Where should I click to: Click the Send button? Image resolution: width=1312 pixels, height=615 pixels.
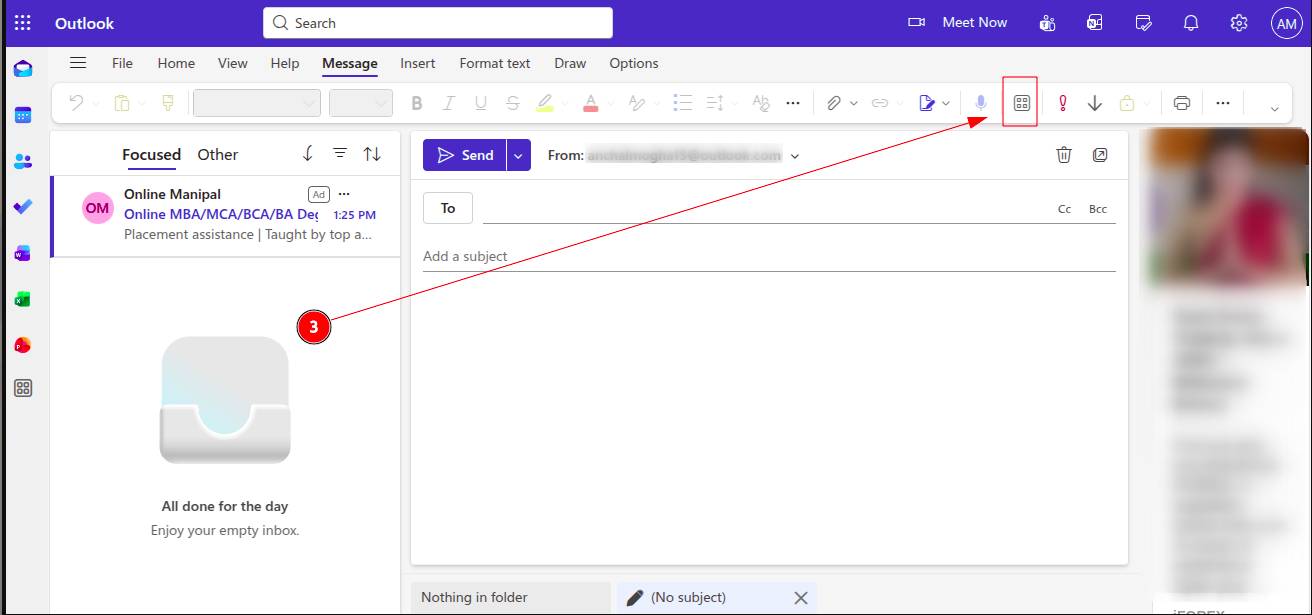pyautogui.click(x=466, y=156)
